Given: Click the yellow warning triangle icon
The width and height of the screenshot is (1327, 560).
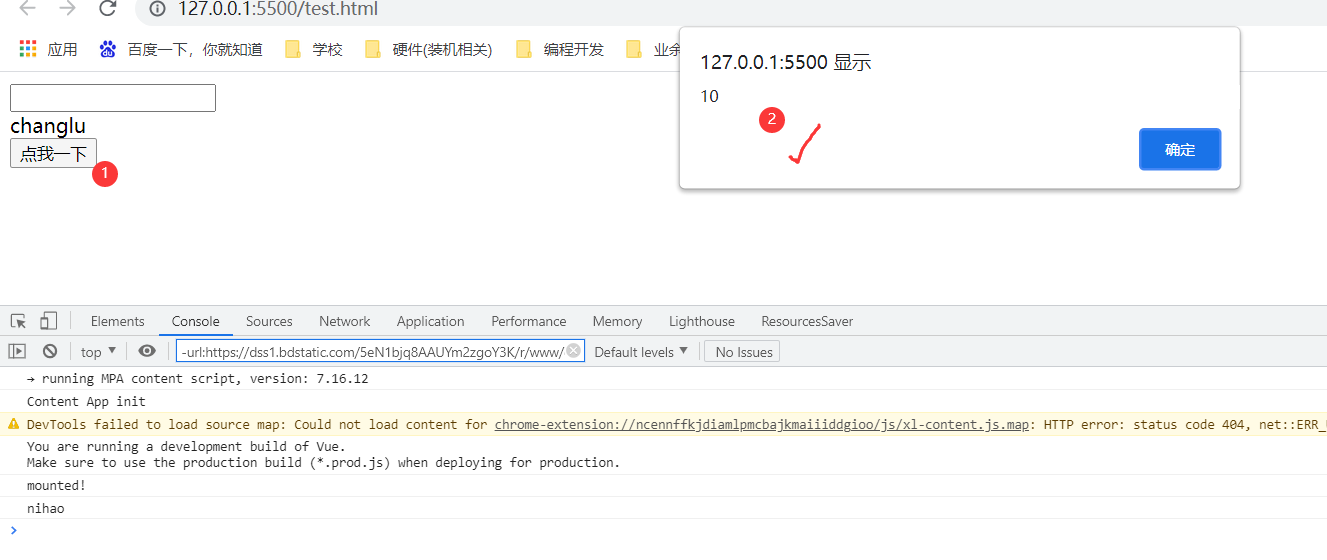Looking at the screenshot, I should pyautogui.click(x=13, y=424).
